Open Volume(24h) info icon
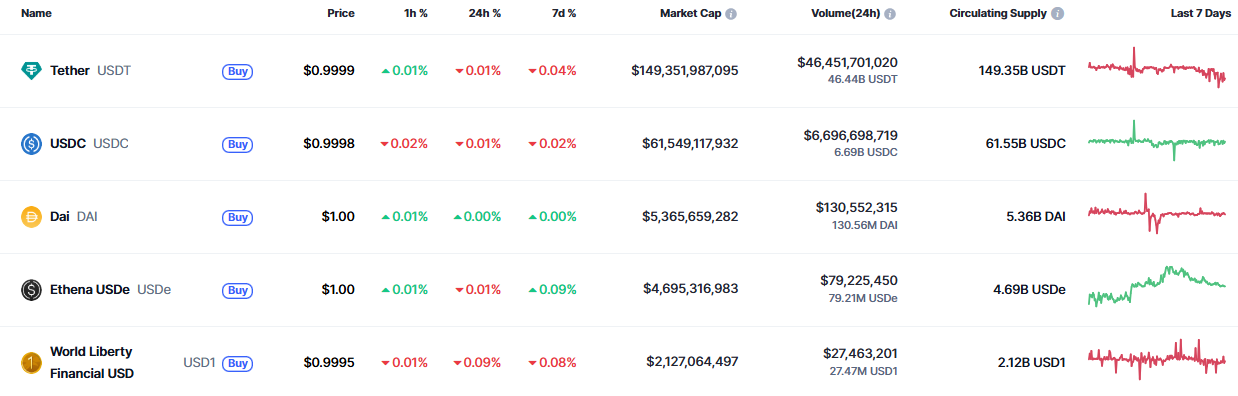The height and width of the screenshot is (396, 1238). tap(890, 14)
